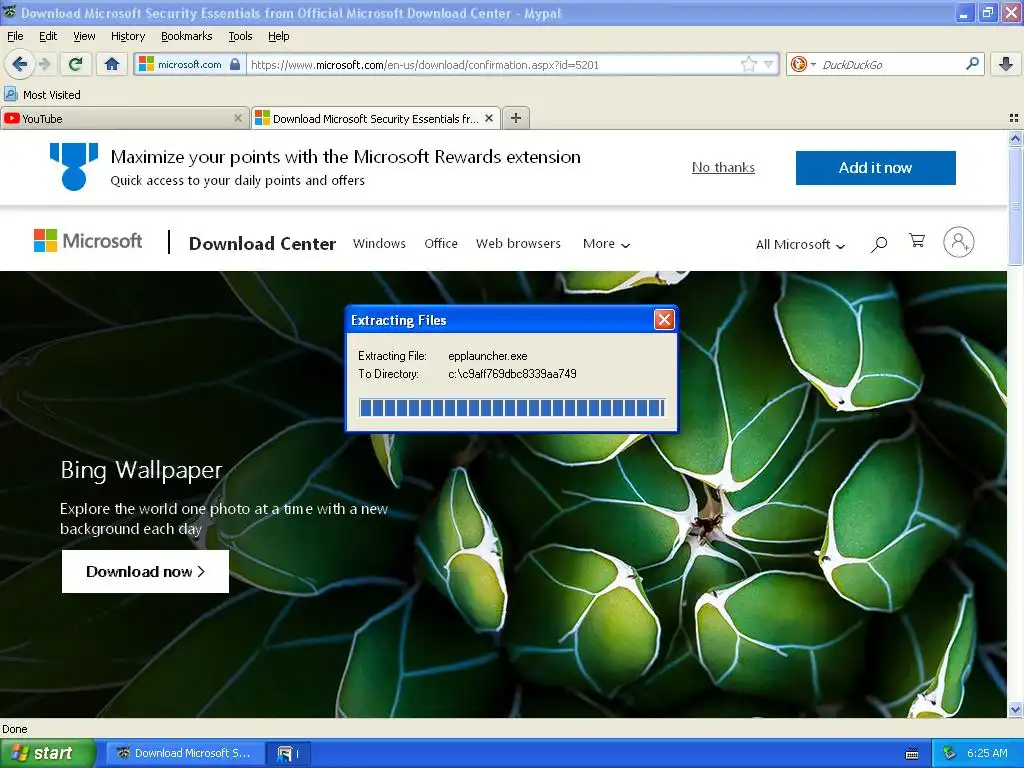Image resolution: width=1024 pixels, height=768 pixels.
Task: Reload the page with the refresh icon
Action: (x=76, y=64)
